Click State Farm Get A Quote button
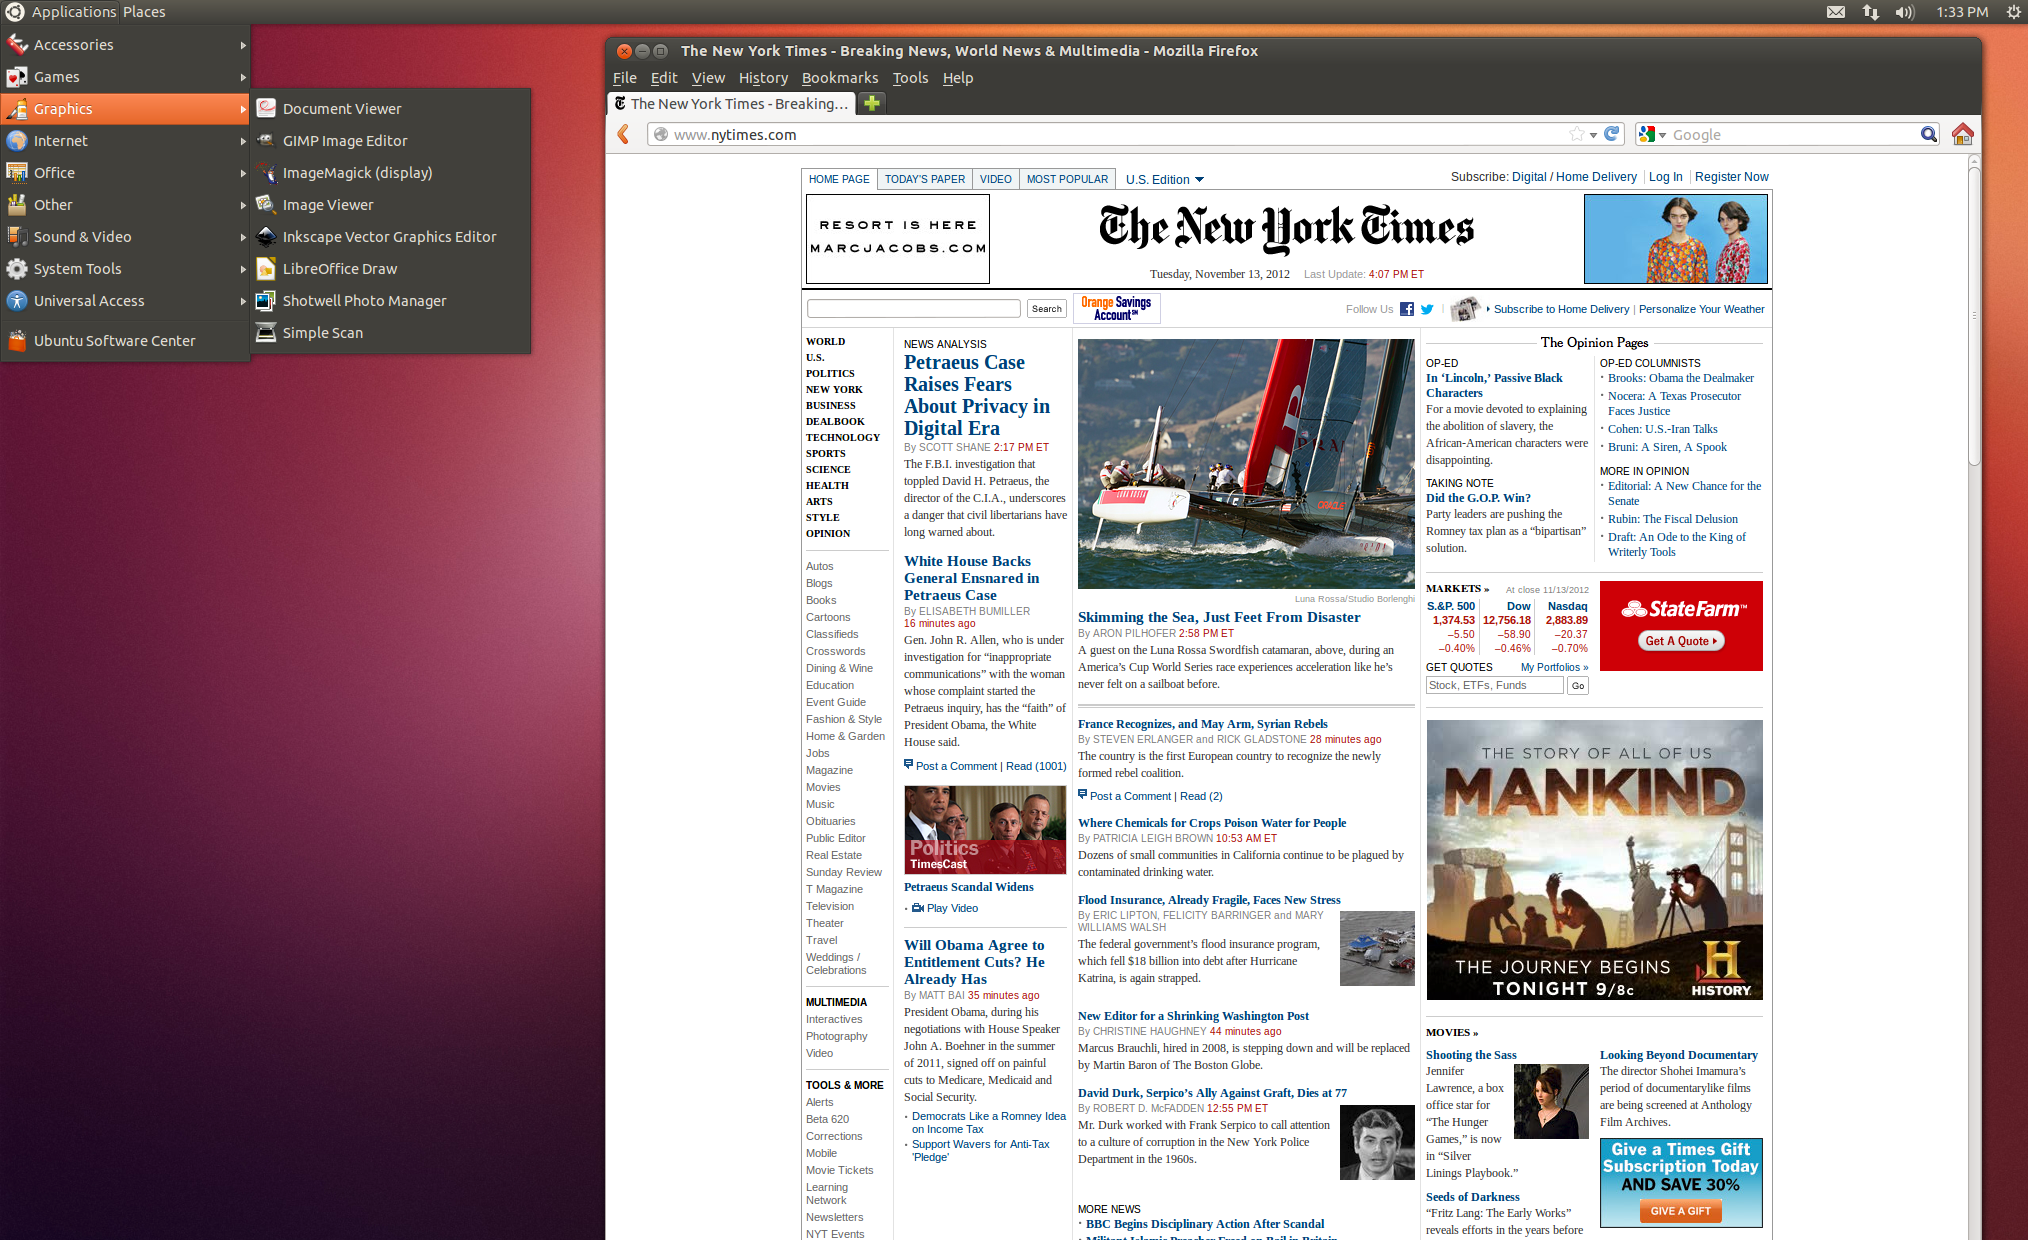Image resolution: width=2028 pixels, height=1240 pixels. [x=1681, y=641]
